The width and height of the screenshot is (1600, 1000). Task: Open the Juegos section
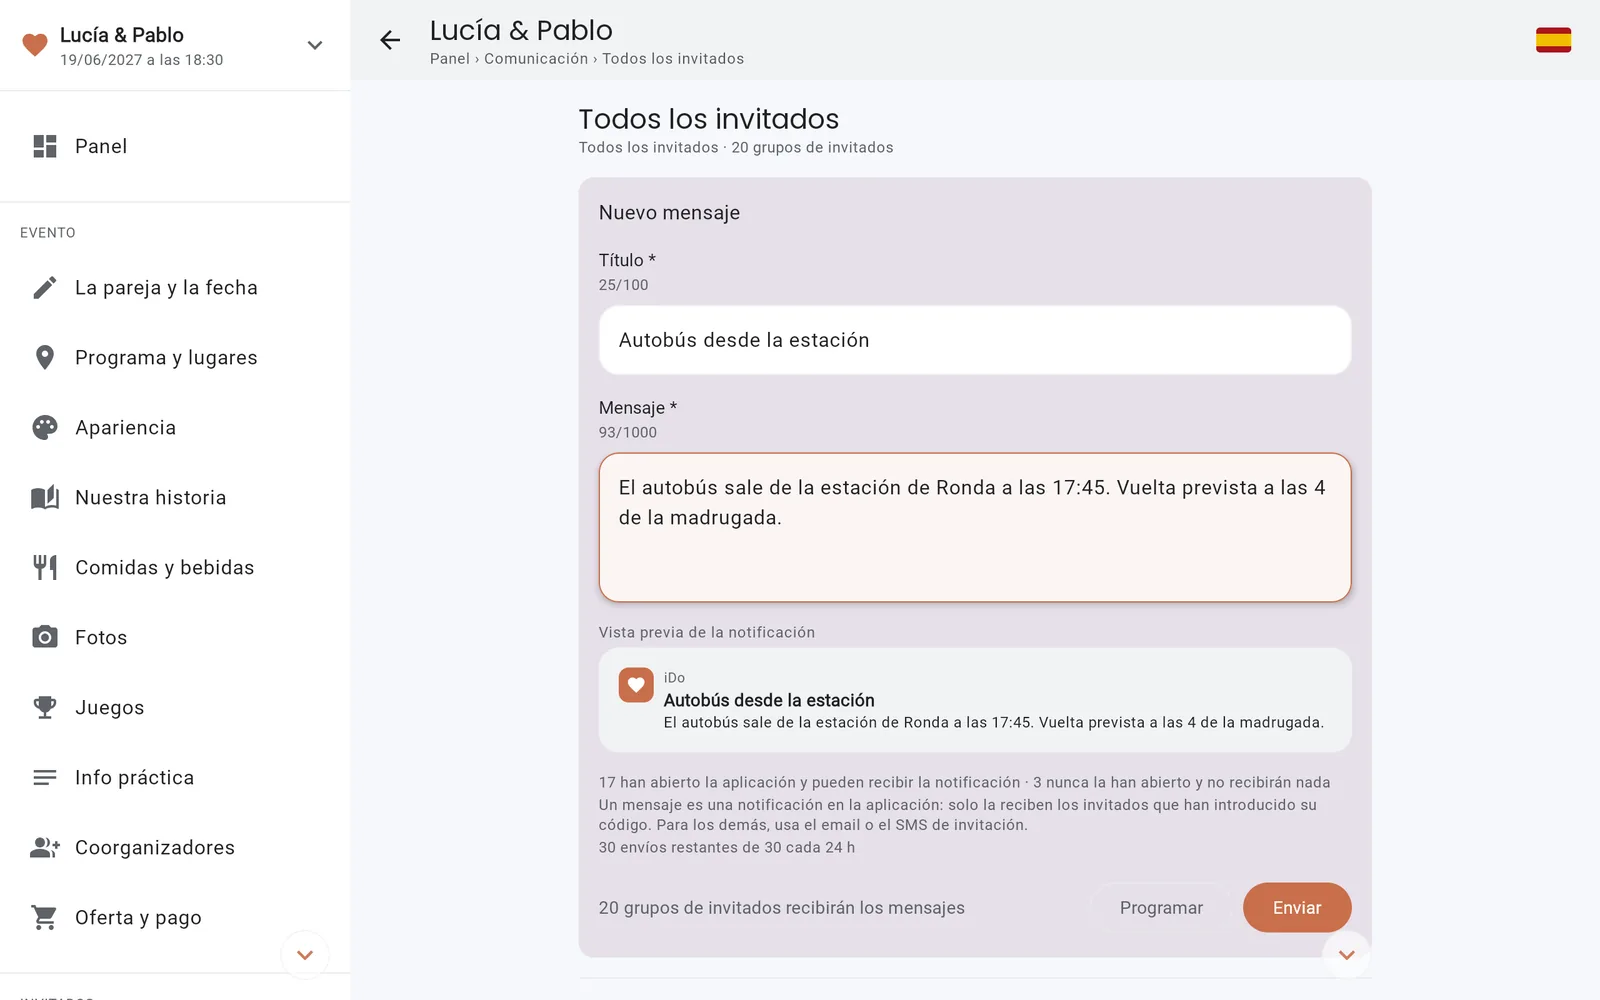pyautogui.click(x=175, y=708)
